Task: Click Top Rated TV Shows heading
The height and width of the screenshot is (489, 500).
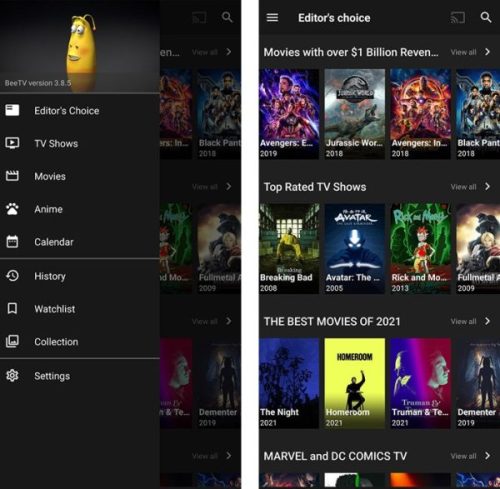Action: 315,187
